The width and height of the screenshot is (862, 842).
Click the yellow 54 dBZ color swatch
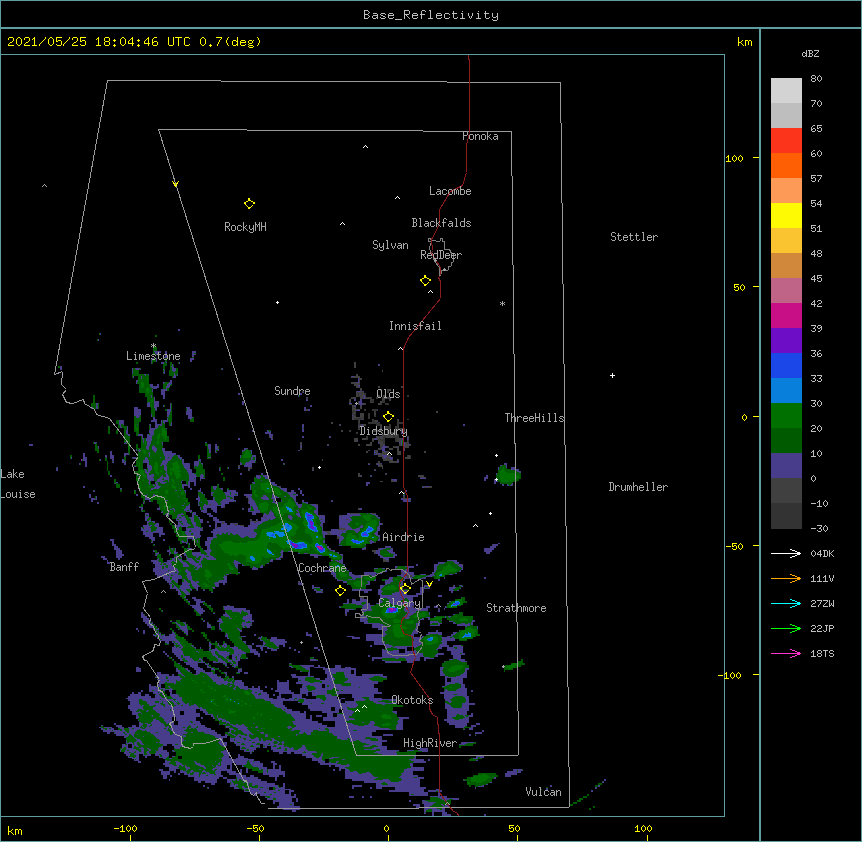[786, 215]
